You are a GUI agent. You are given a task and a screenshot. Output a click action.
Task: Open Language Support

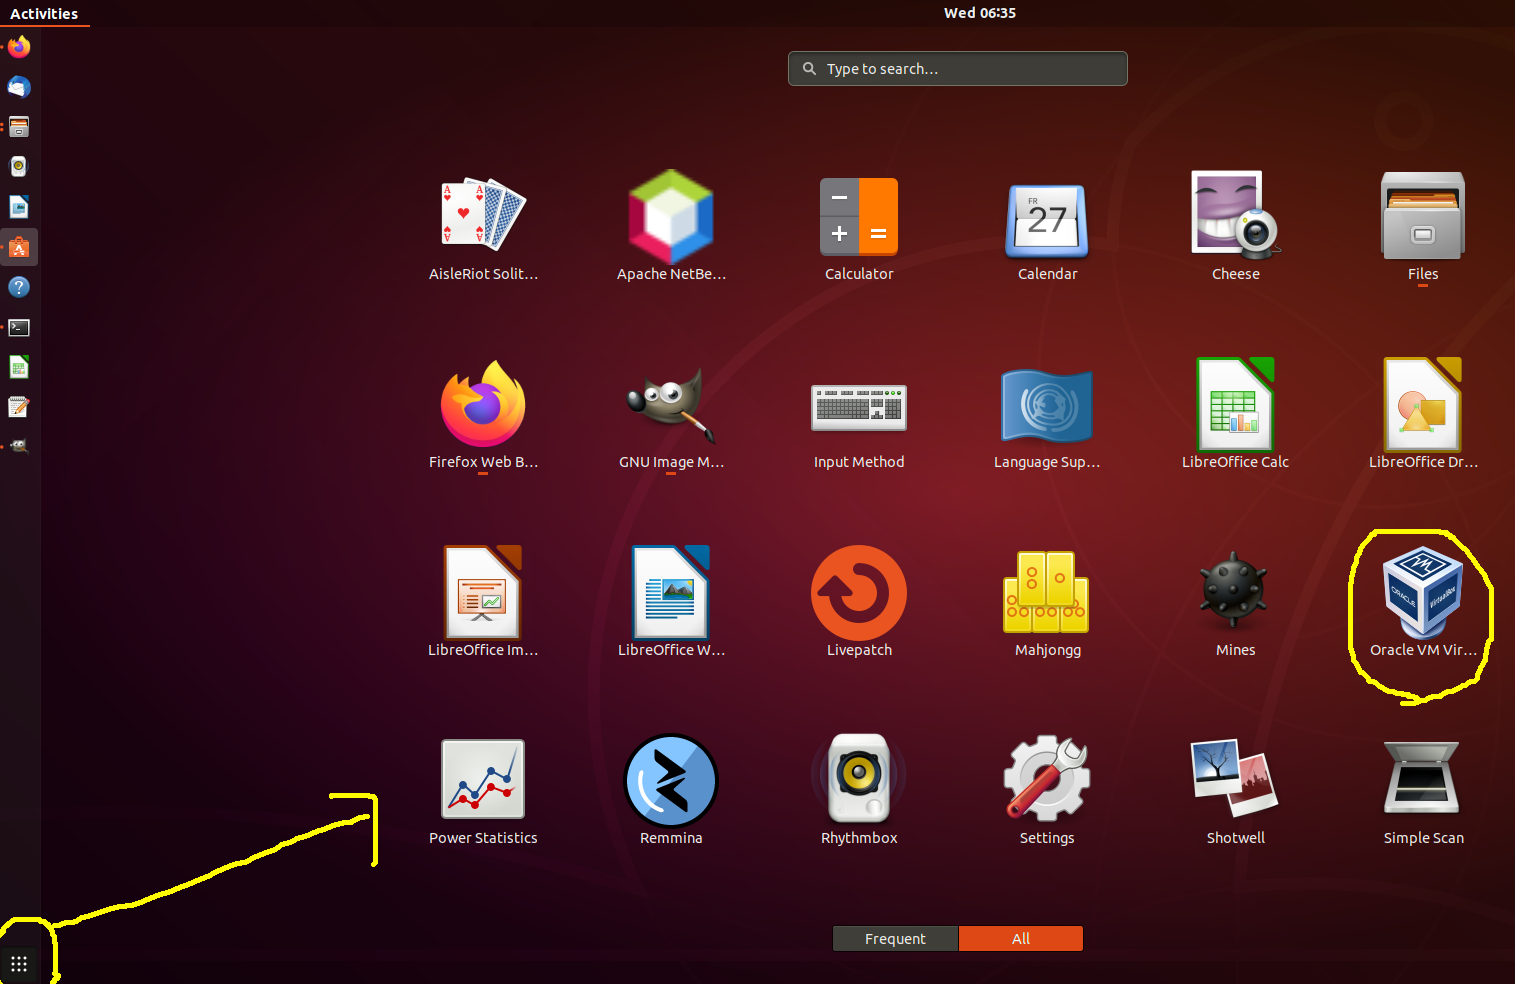[x=1047, y=416]
